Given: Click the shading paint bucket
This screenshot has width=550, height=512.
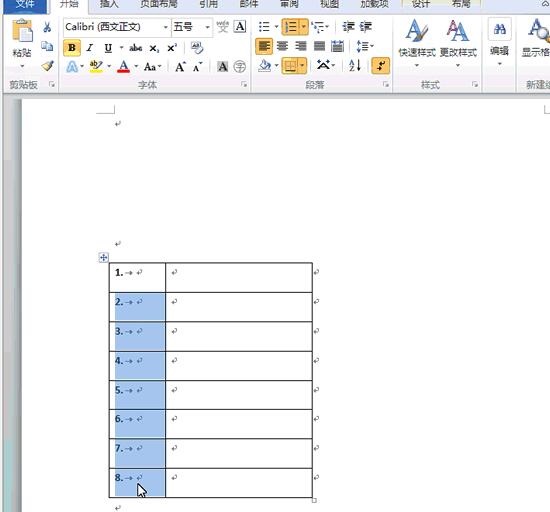Looking at the screenshot, I should (x=265, y=66).
